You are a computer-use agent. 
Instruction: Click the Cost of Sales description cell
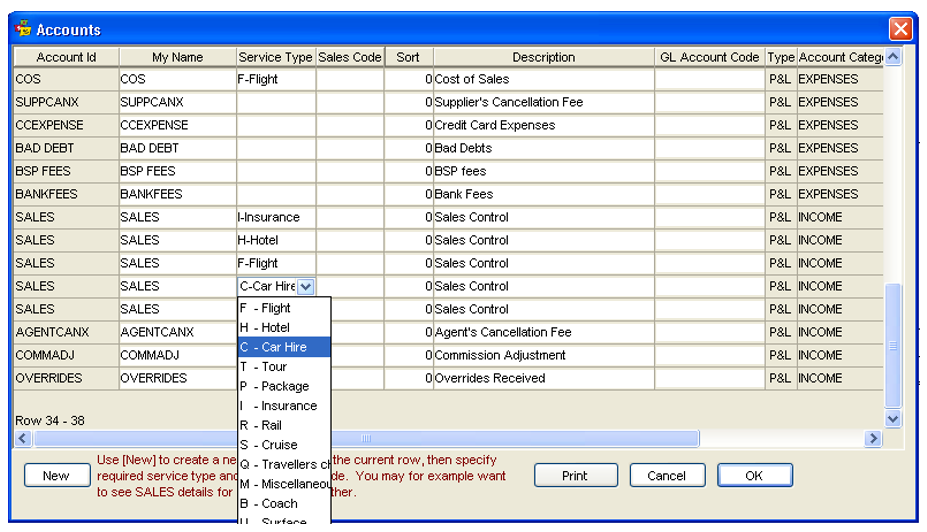coord(544,79)
